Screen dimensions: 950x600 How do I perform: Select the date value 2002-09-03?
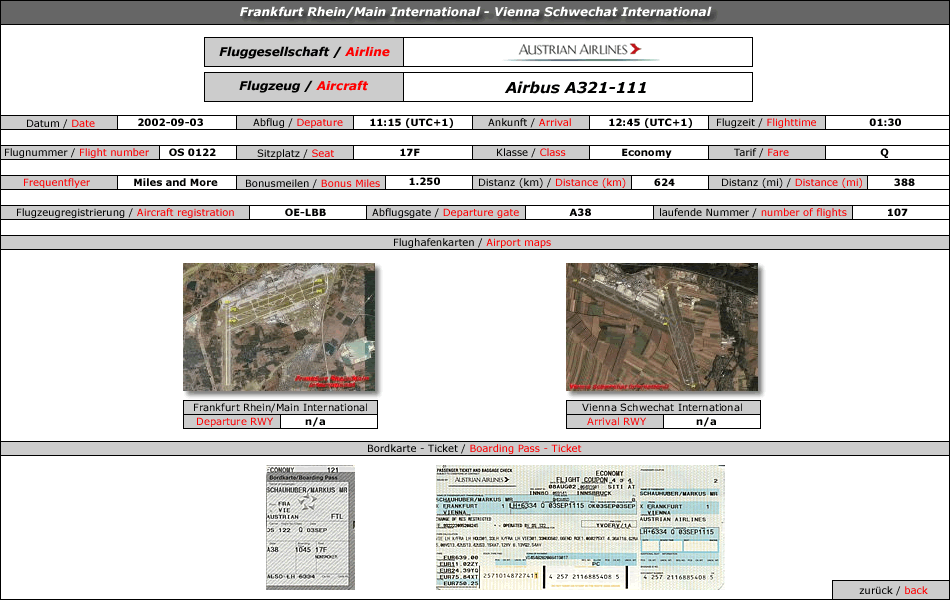170,122
